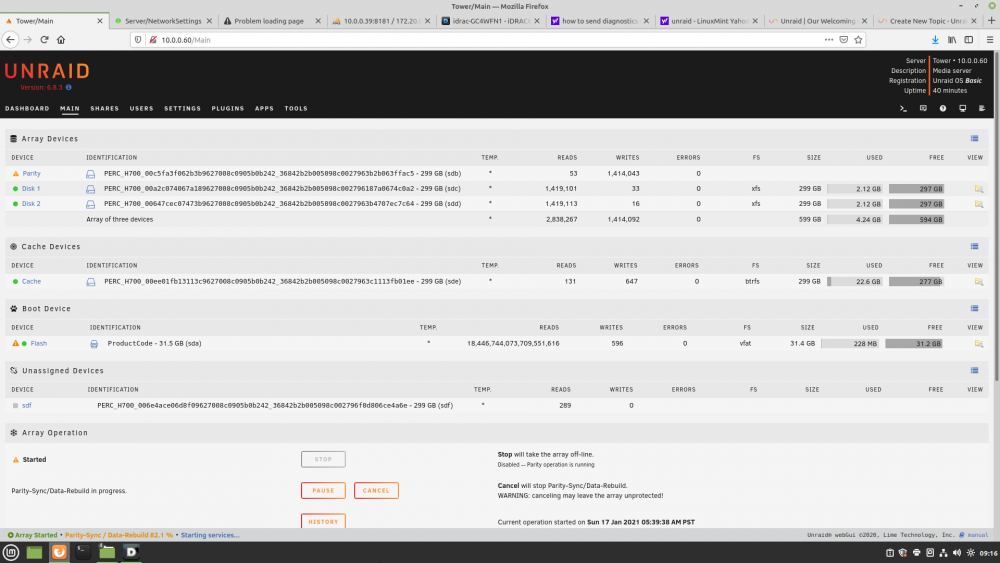Click the Unraid logo
Image resolution: width=1000 pixels, height=563 pixels.
(x=47, y=71)
